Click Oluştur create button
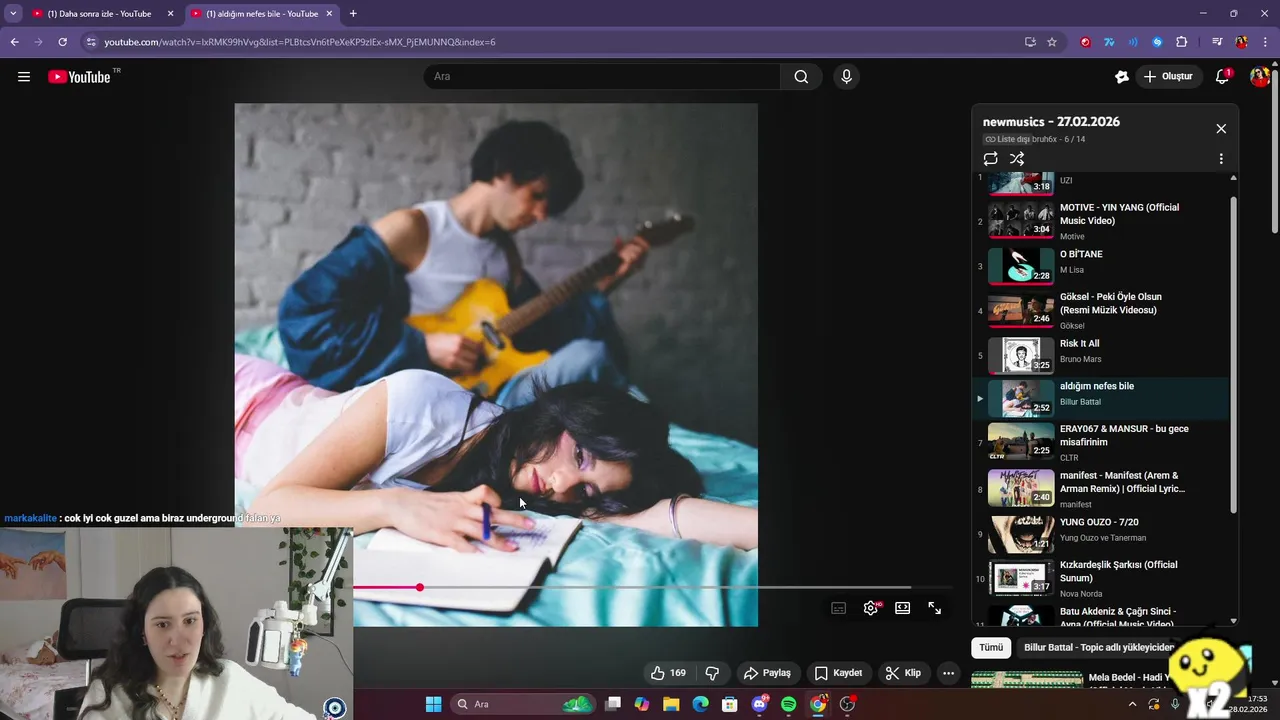The width and height of the screenshot is (1280, 720). click(x=1168, y=77)
